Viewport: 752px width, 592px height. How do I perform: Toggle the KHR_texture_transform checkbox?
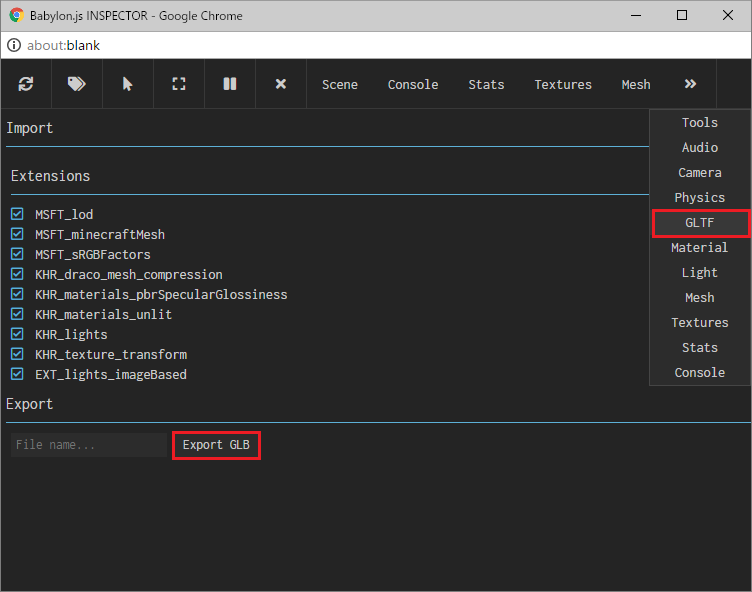[x=17, y=354]
